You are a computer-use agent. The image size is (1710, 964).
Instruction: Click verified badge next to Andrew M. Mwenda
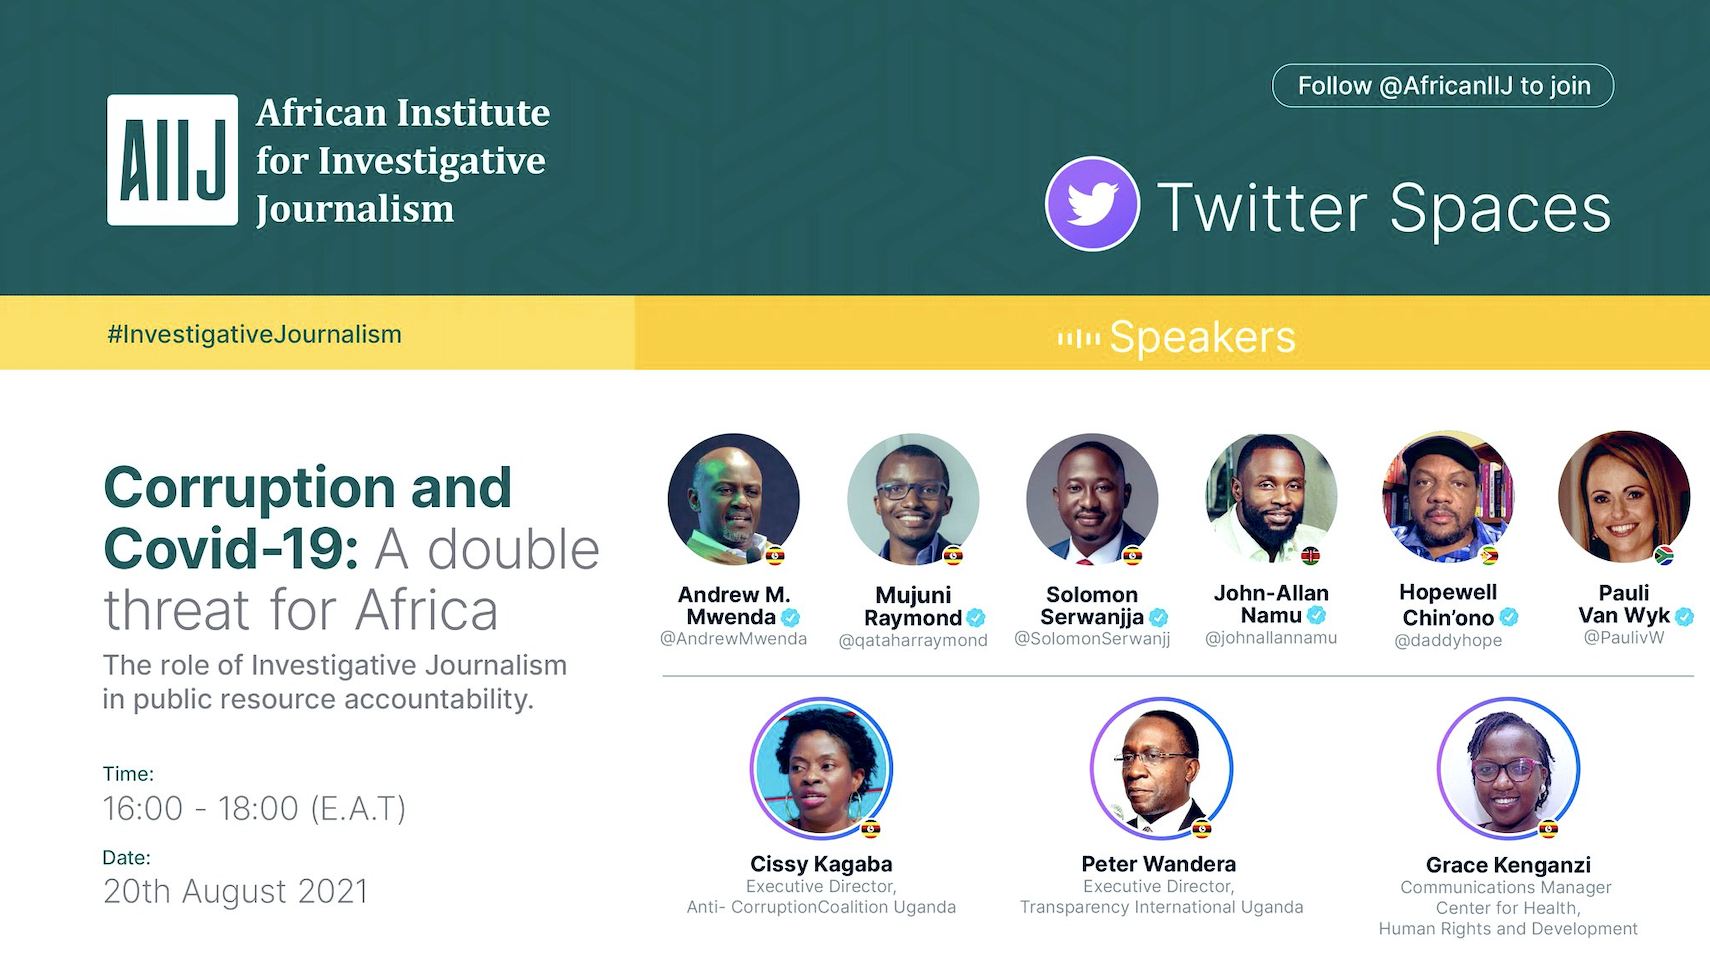click(790, 617)
